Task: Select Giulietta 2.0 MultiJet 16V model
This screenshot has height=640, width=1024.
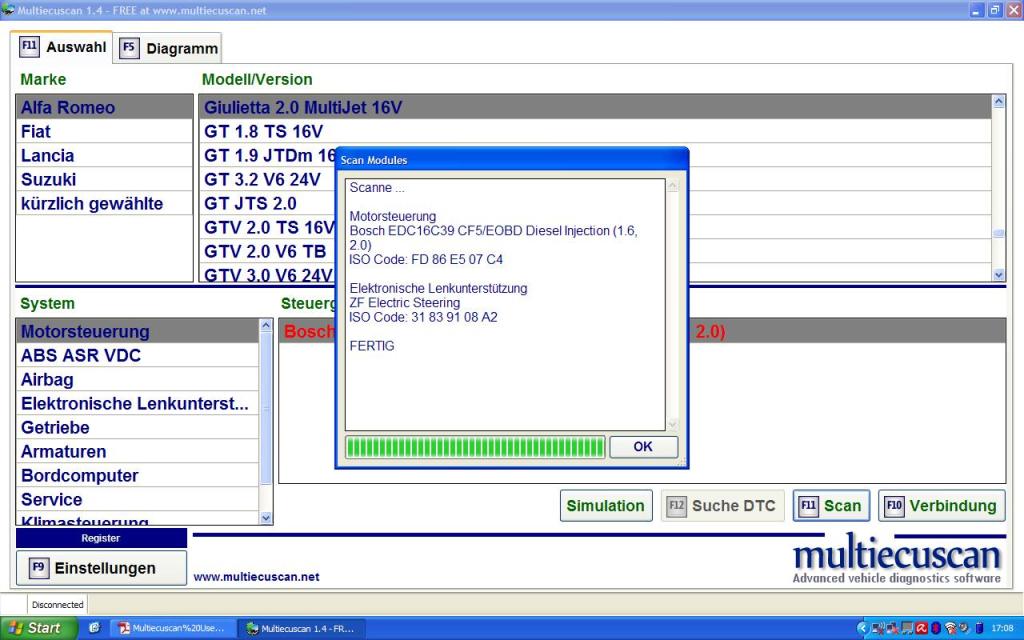Action: 595,107
